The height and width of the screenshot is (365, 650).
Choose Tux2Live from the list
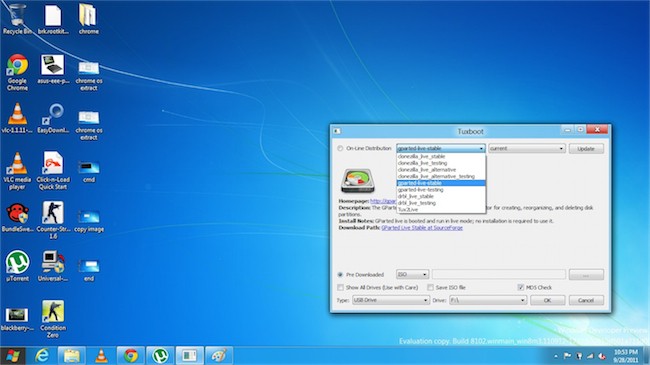(441, 209)
